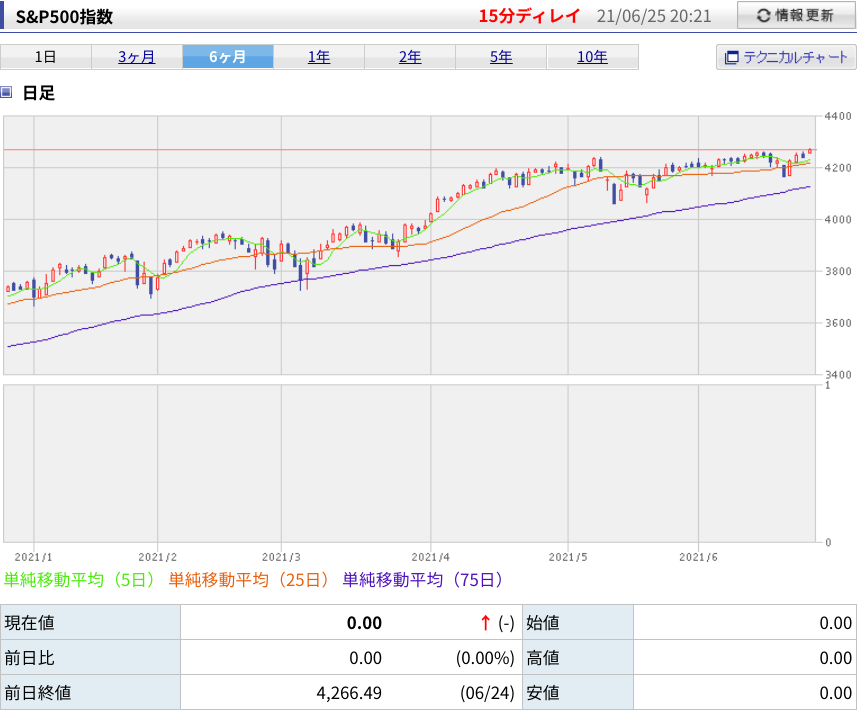Image resolution: width=858 pixels, height=711 pixels.
Task: Click the S&P500指数 title
Action: click(64, 16)
